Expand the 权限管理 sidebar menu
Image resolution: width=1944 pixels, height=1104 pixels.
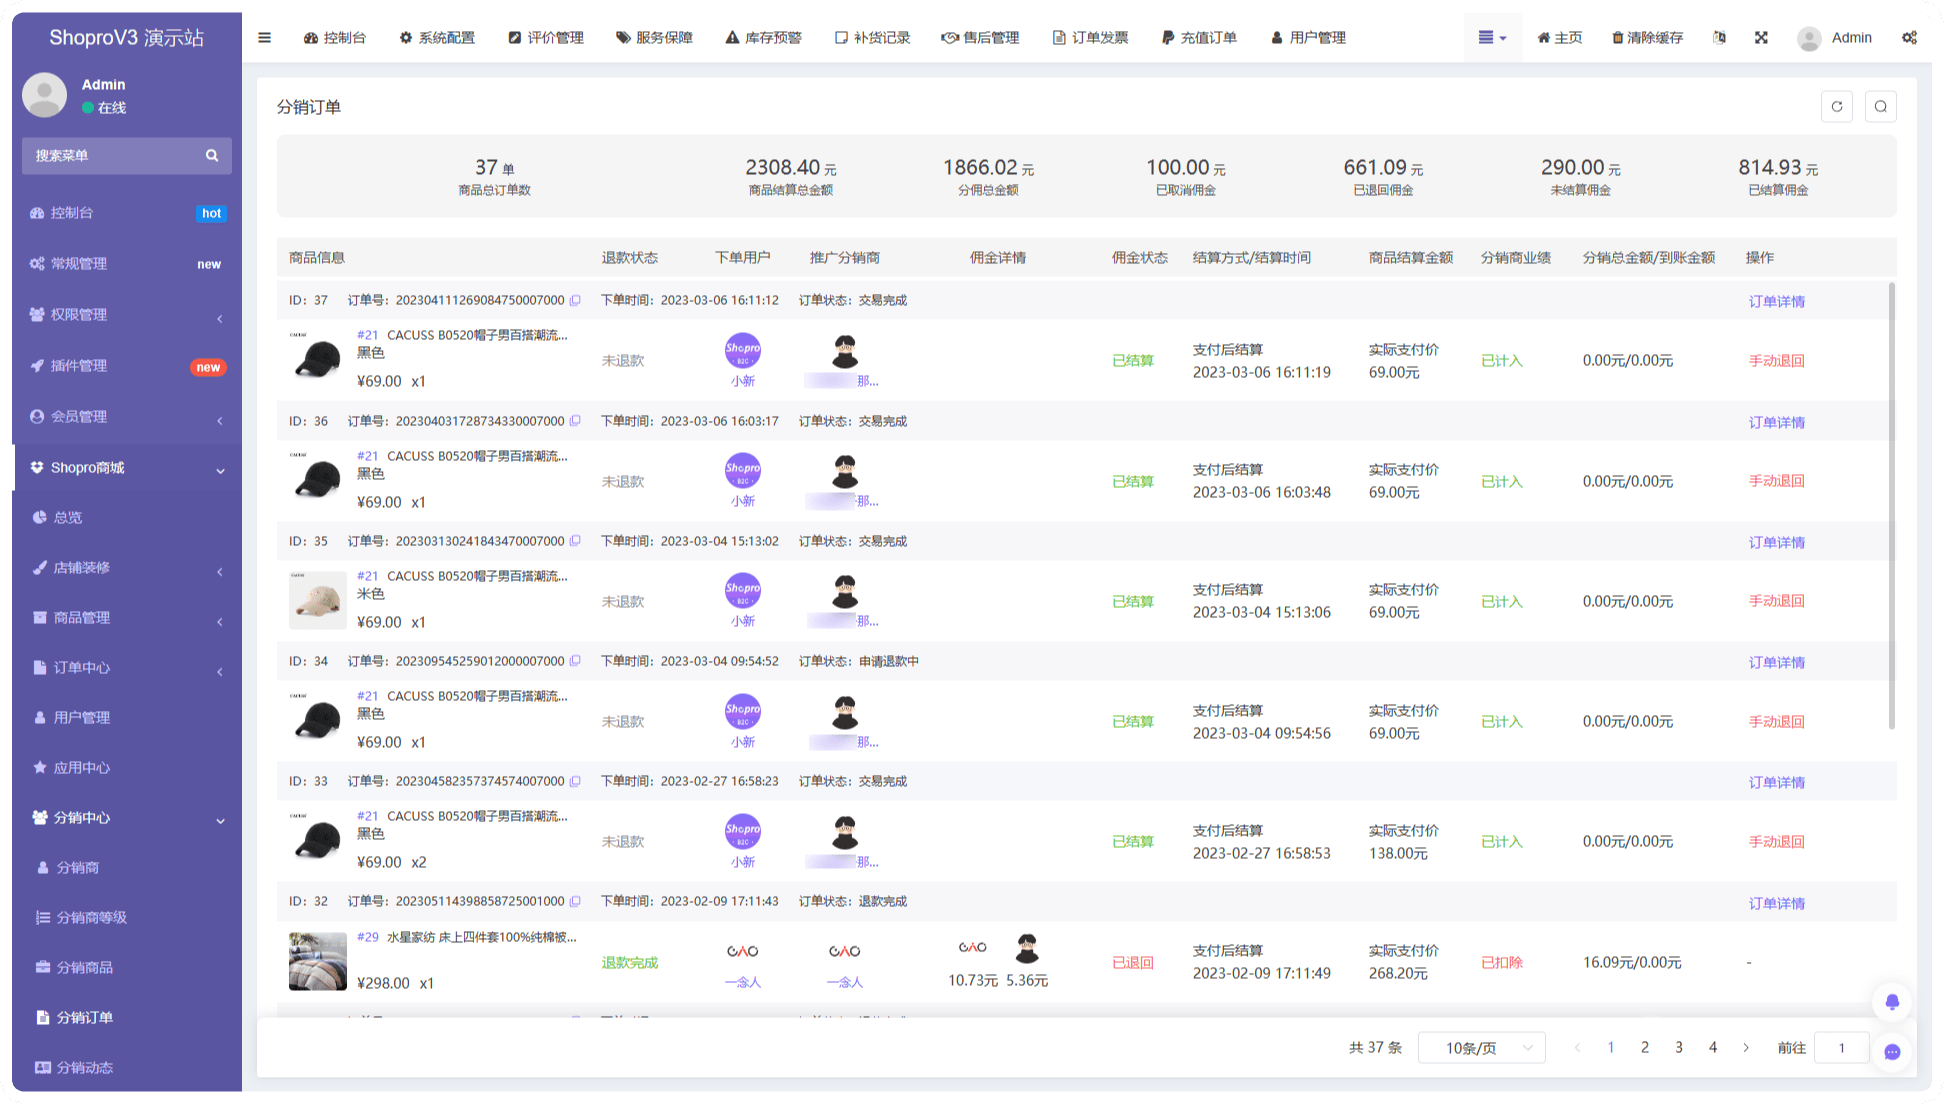(x=127, y=315)
